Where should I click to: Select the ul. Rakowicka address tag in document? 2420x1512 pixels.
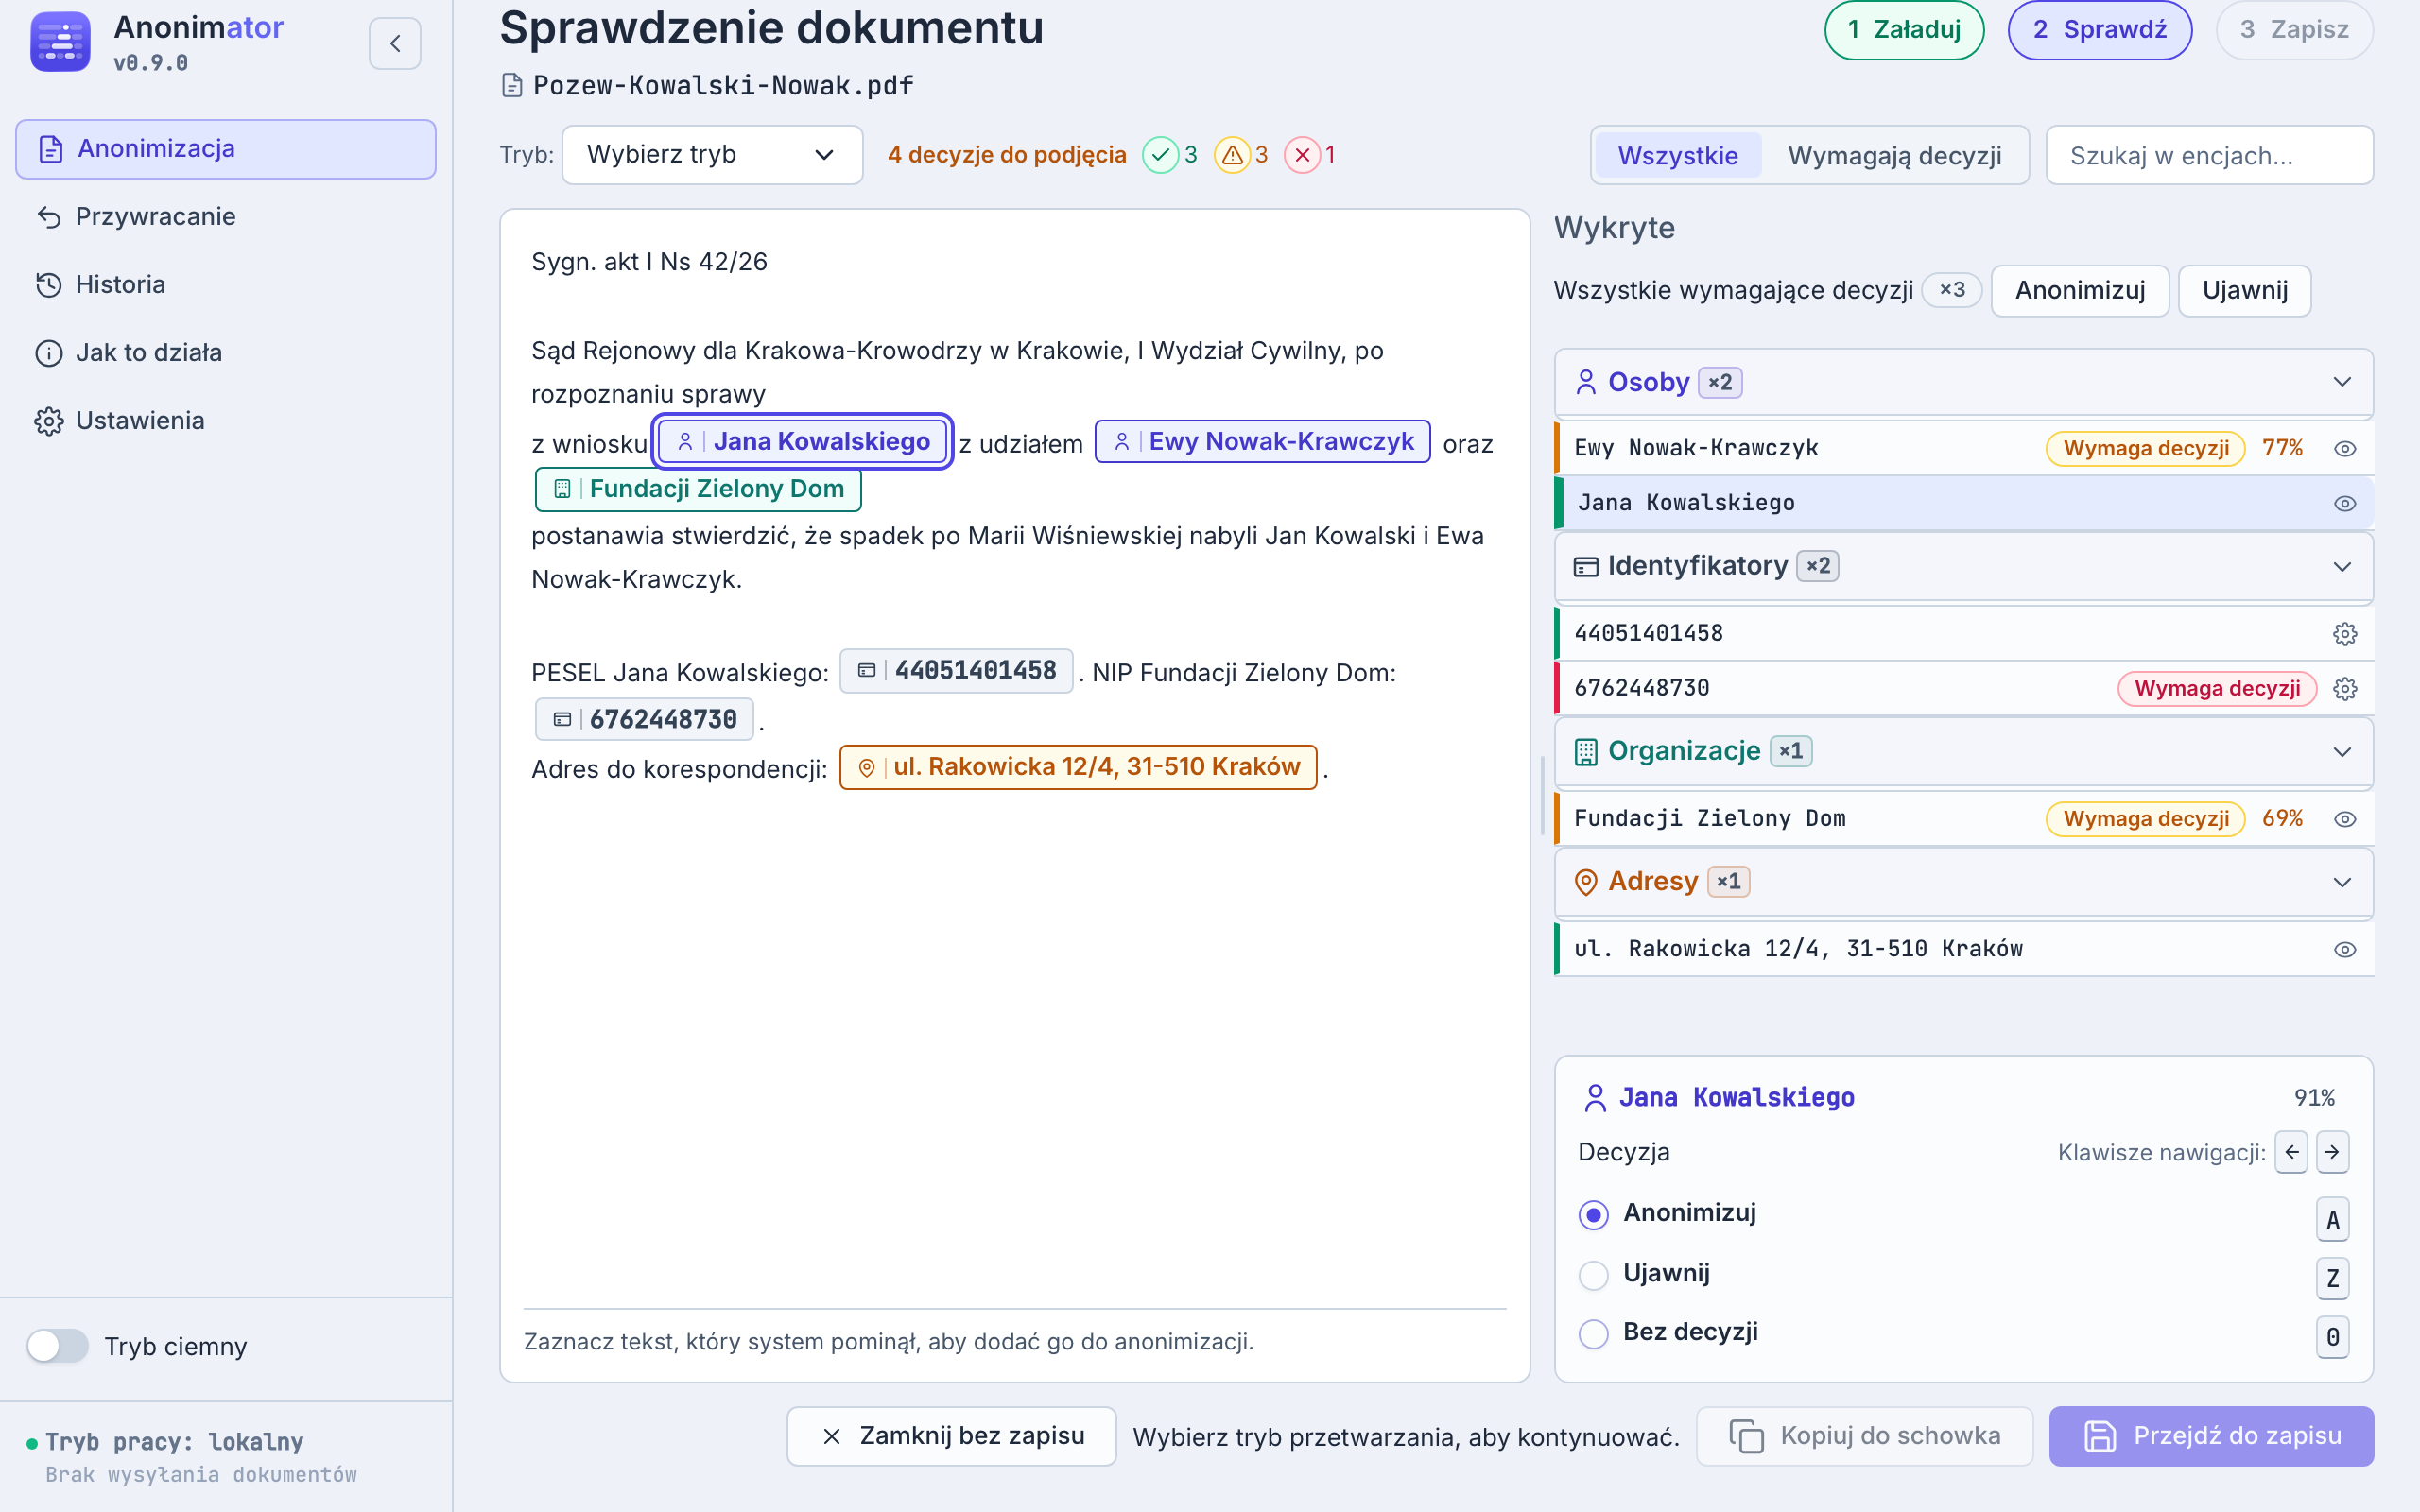coord(1078,767)
